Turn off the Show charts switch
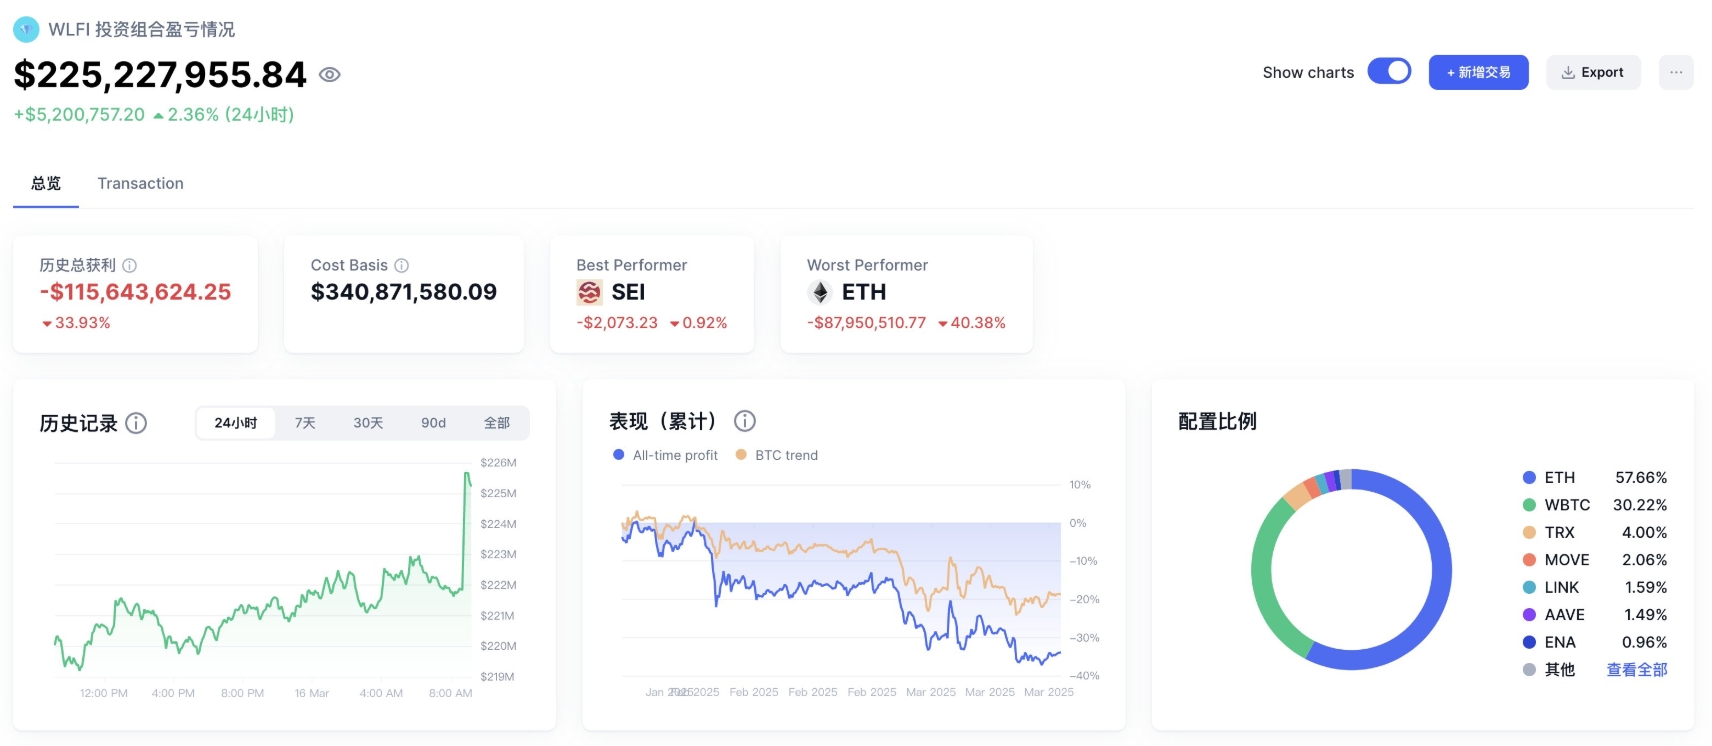 (x=1389, y=72)
